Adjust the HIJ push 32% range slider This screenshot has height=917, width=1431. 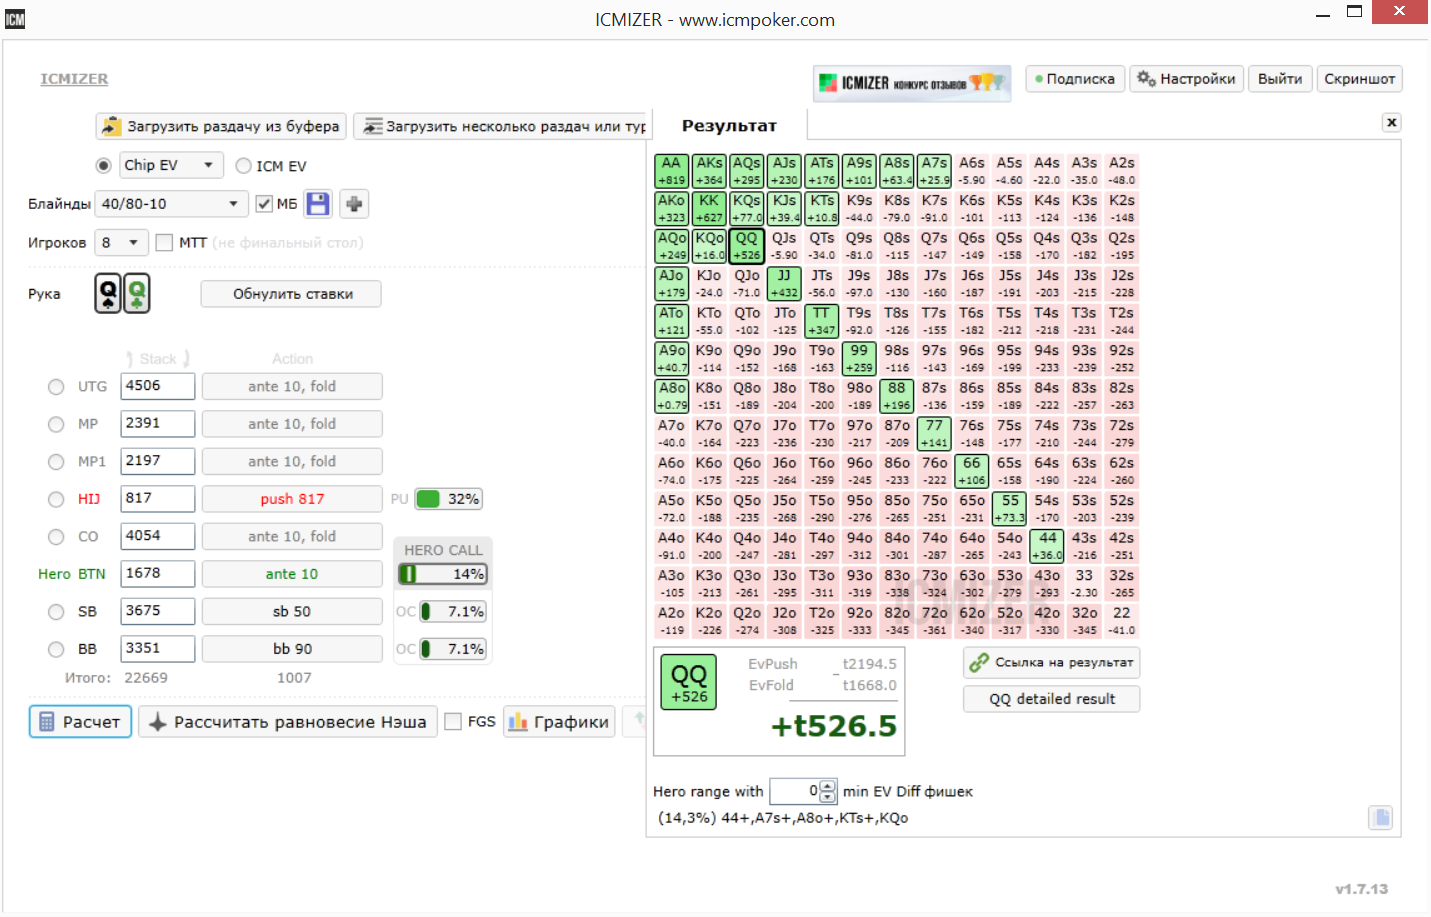[x=449, y=499]
